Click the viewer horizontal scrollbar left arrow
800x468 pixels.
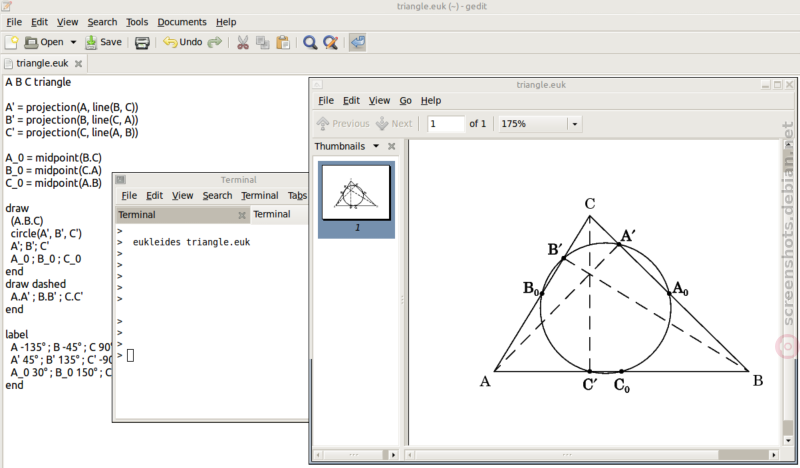[410, 455]
